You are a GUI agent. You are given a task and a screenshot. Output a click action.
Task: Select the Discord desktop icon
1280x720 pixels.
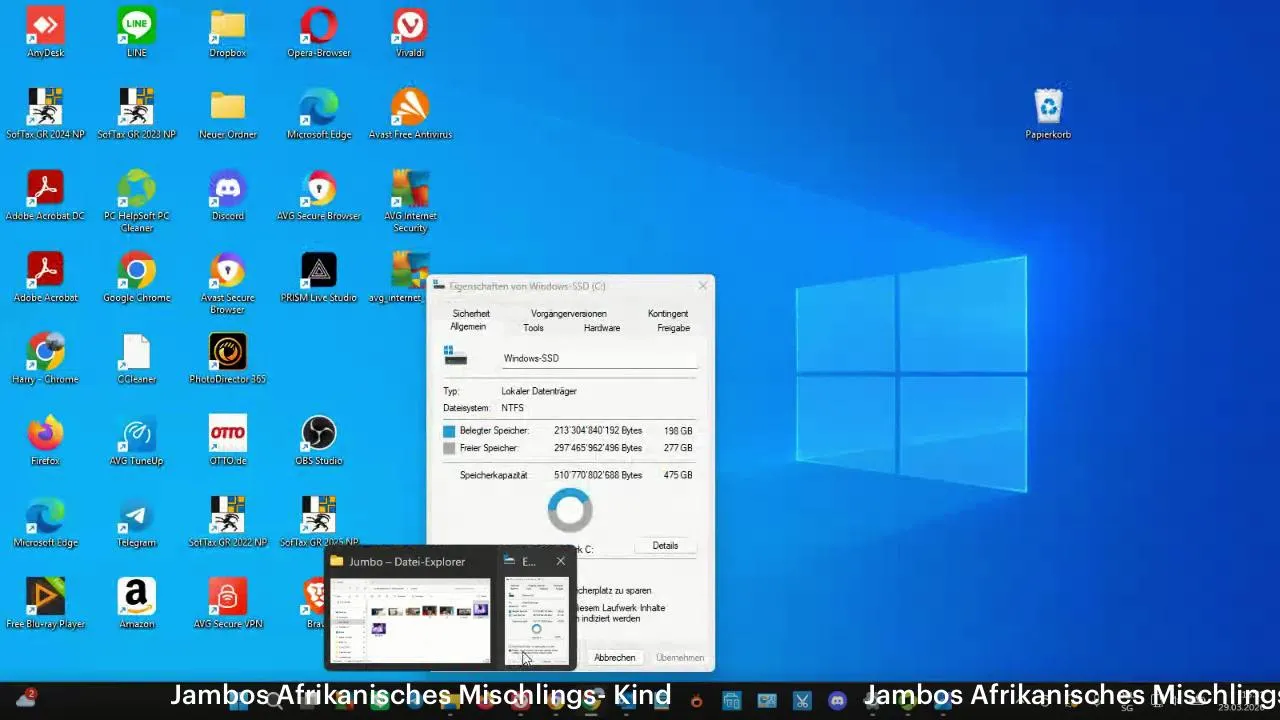(228, 195)
